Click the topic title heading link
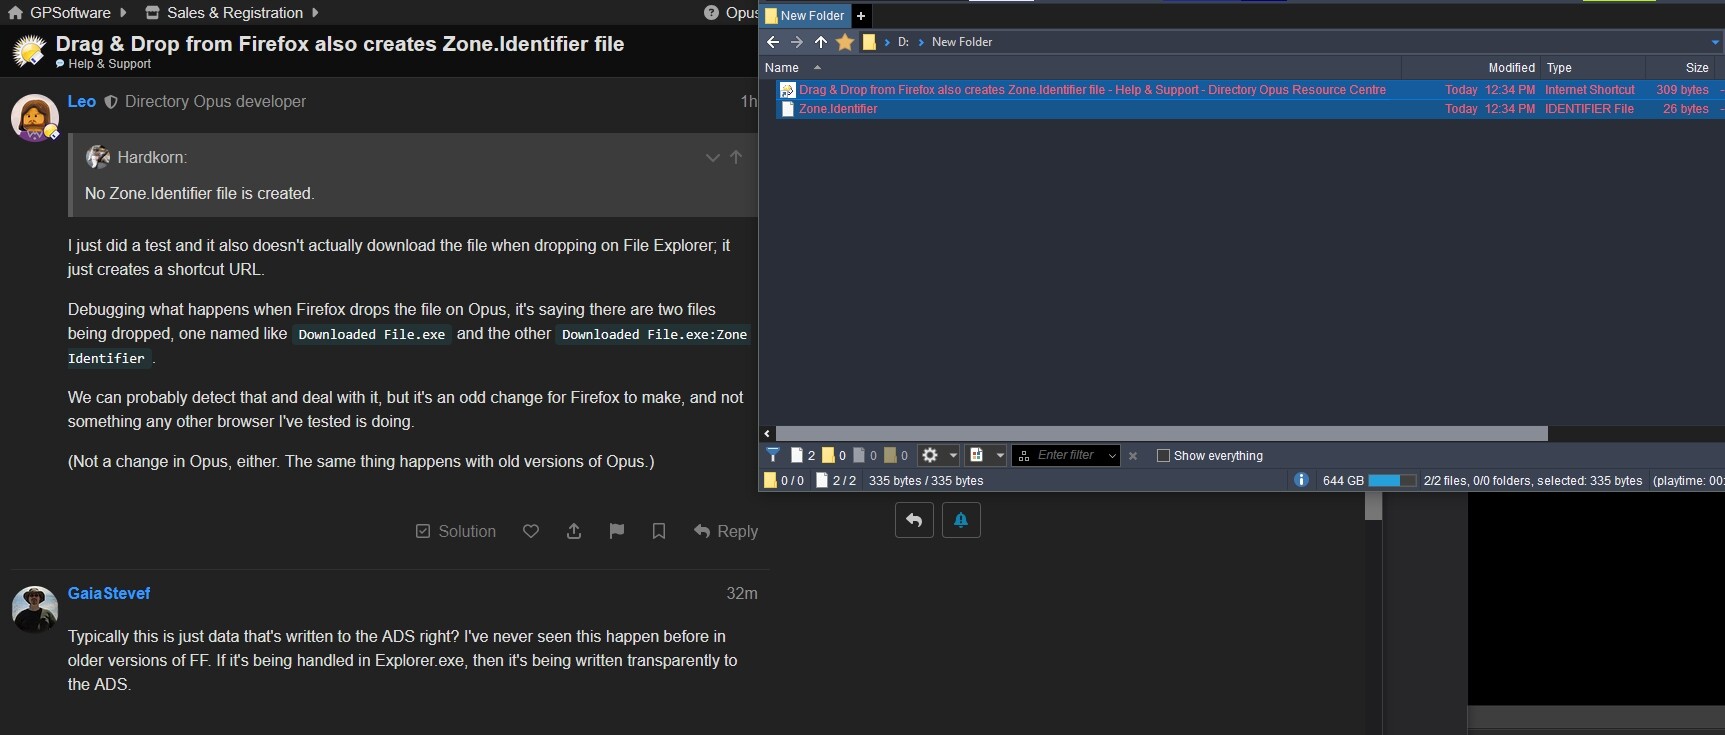 pos(340,44)
